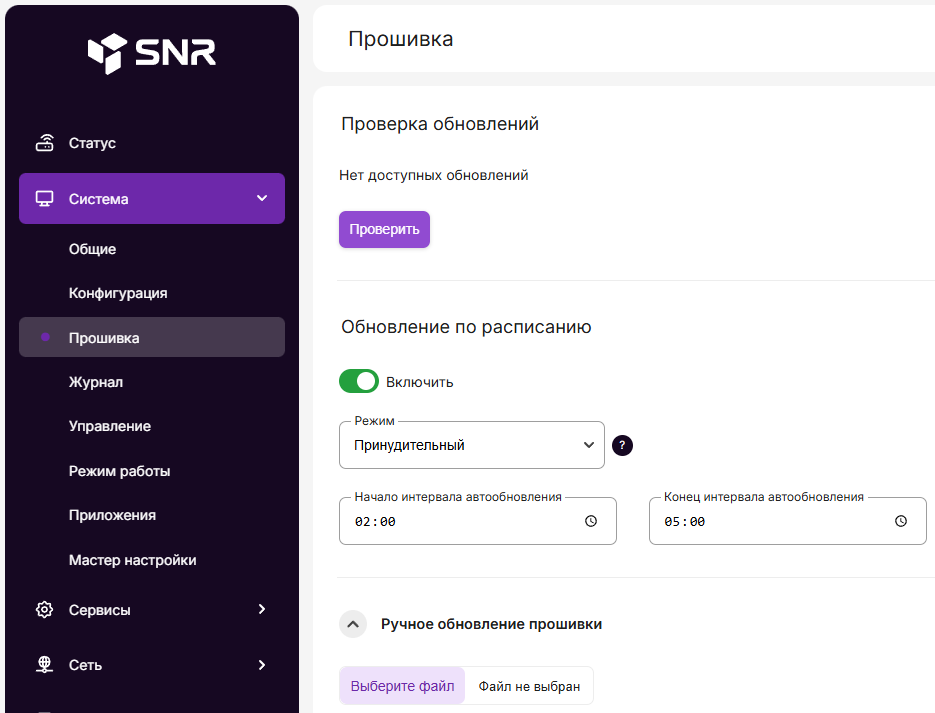Select the Управление menu item
Image resolution: width=935 pixels, height=713 pixels.
[110, 426]
